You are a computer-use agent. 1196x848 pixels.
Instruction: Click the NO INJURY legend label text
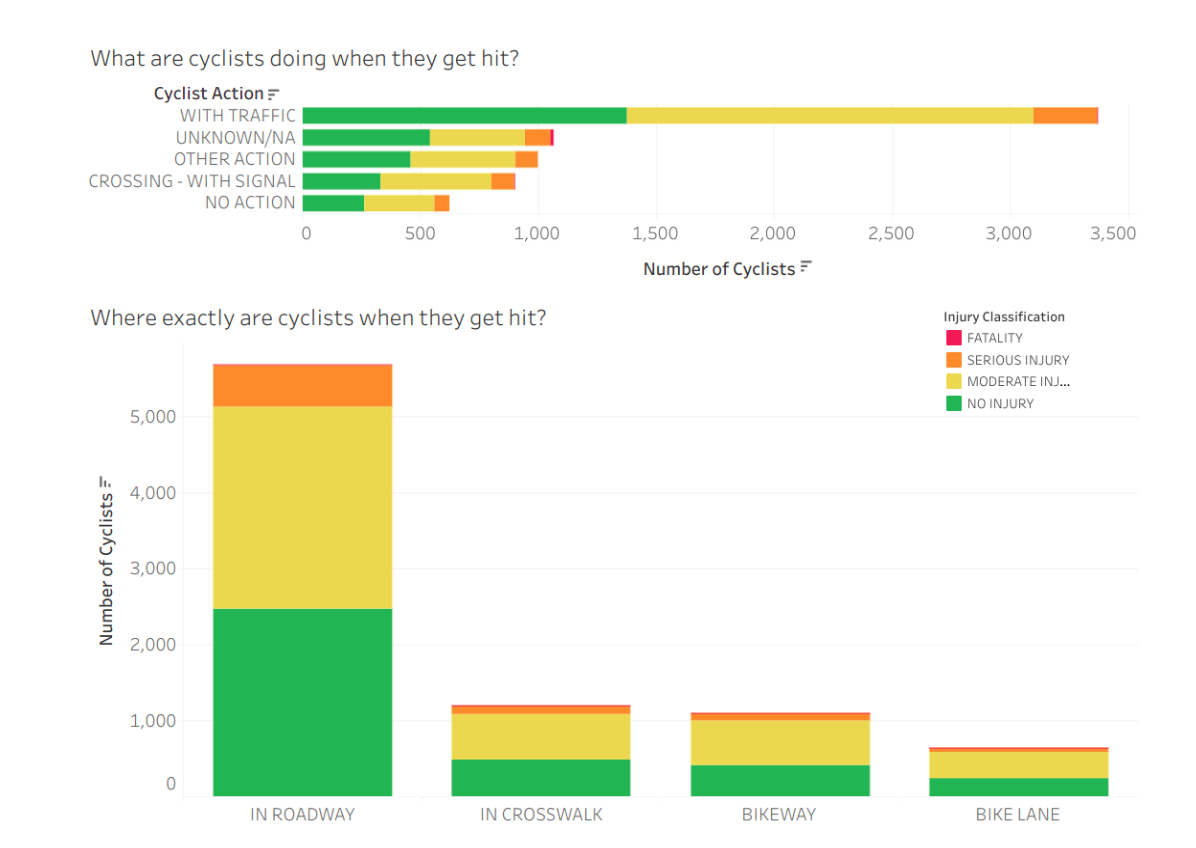1000,404
